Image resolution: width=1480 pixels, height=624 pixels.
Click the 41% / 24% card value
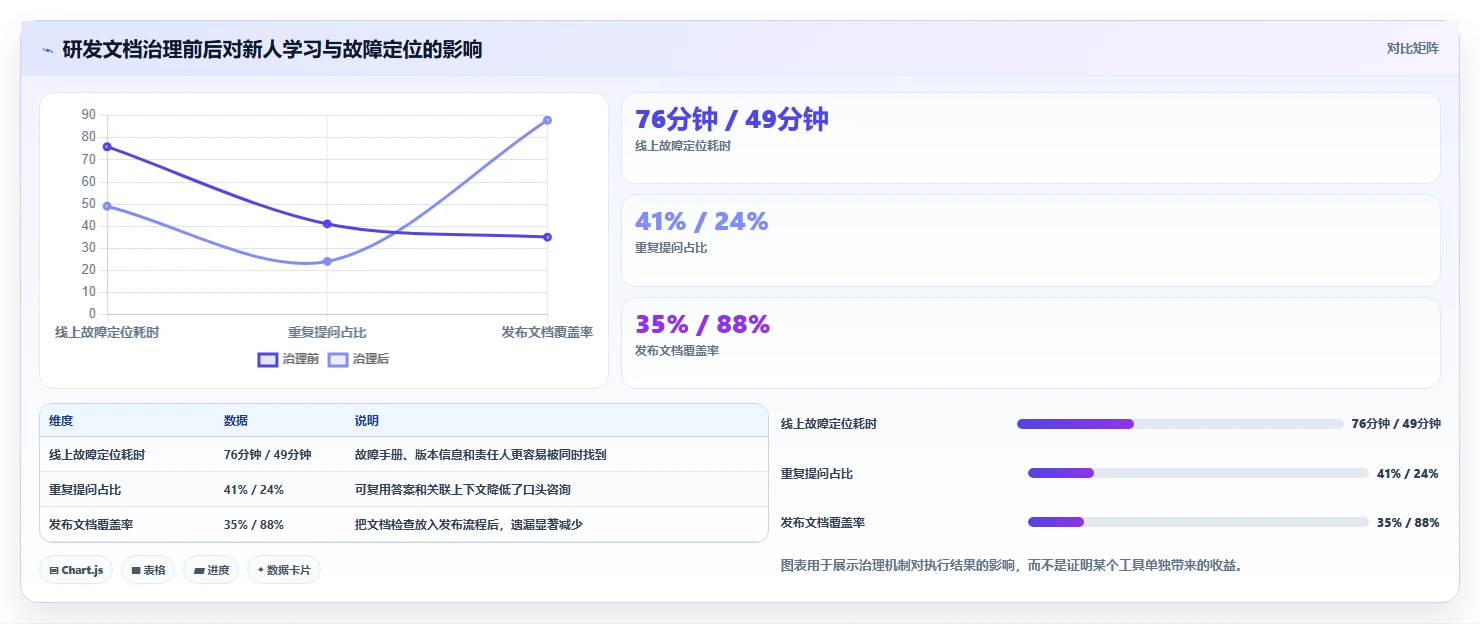coord(702,222)
